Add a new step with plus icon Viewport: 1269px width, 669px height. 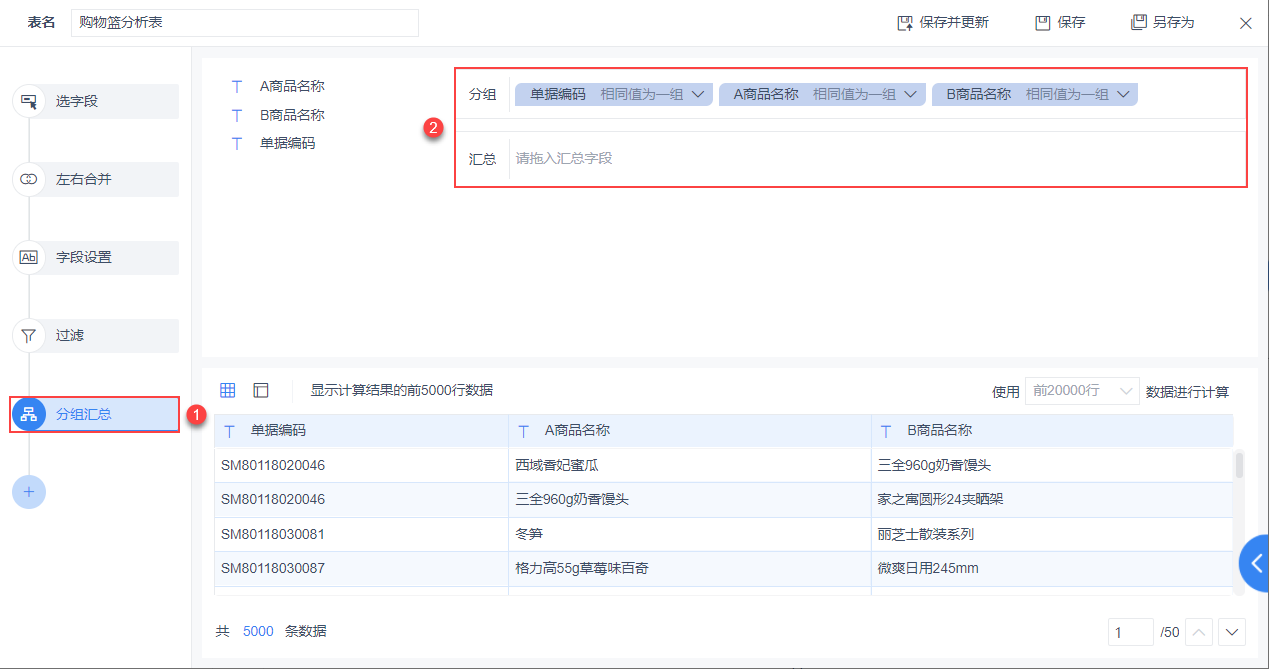(x=29, y=492)
